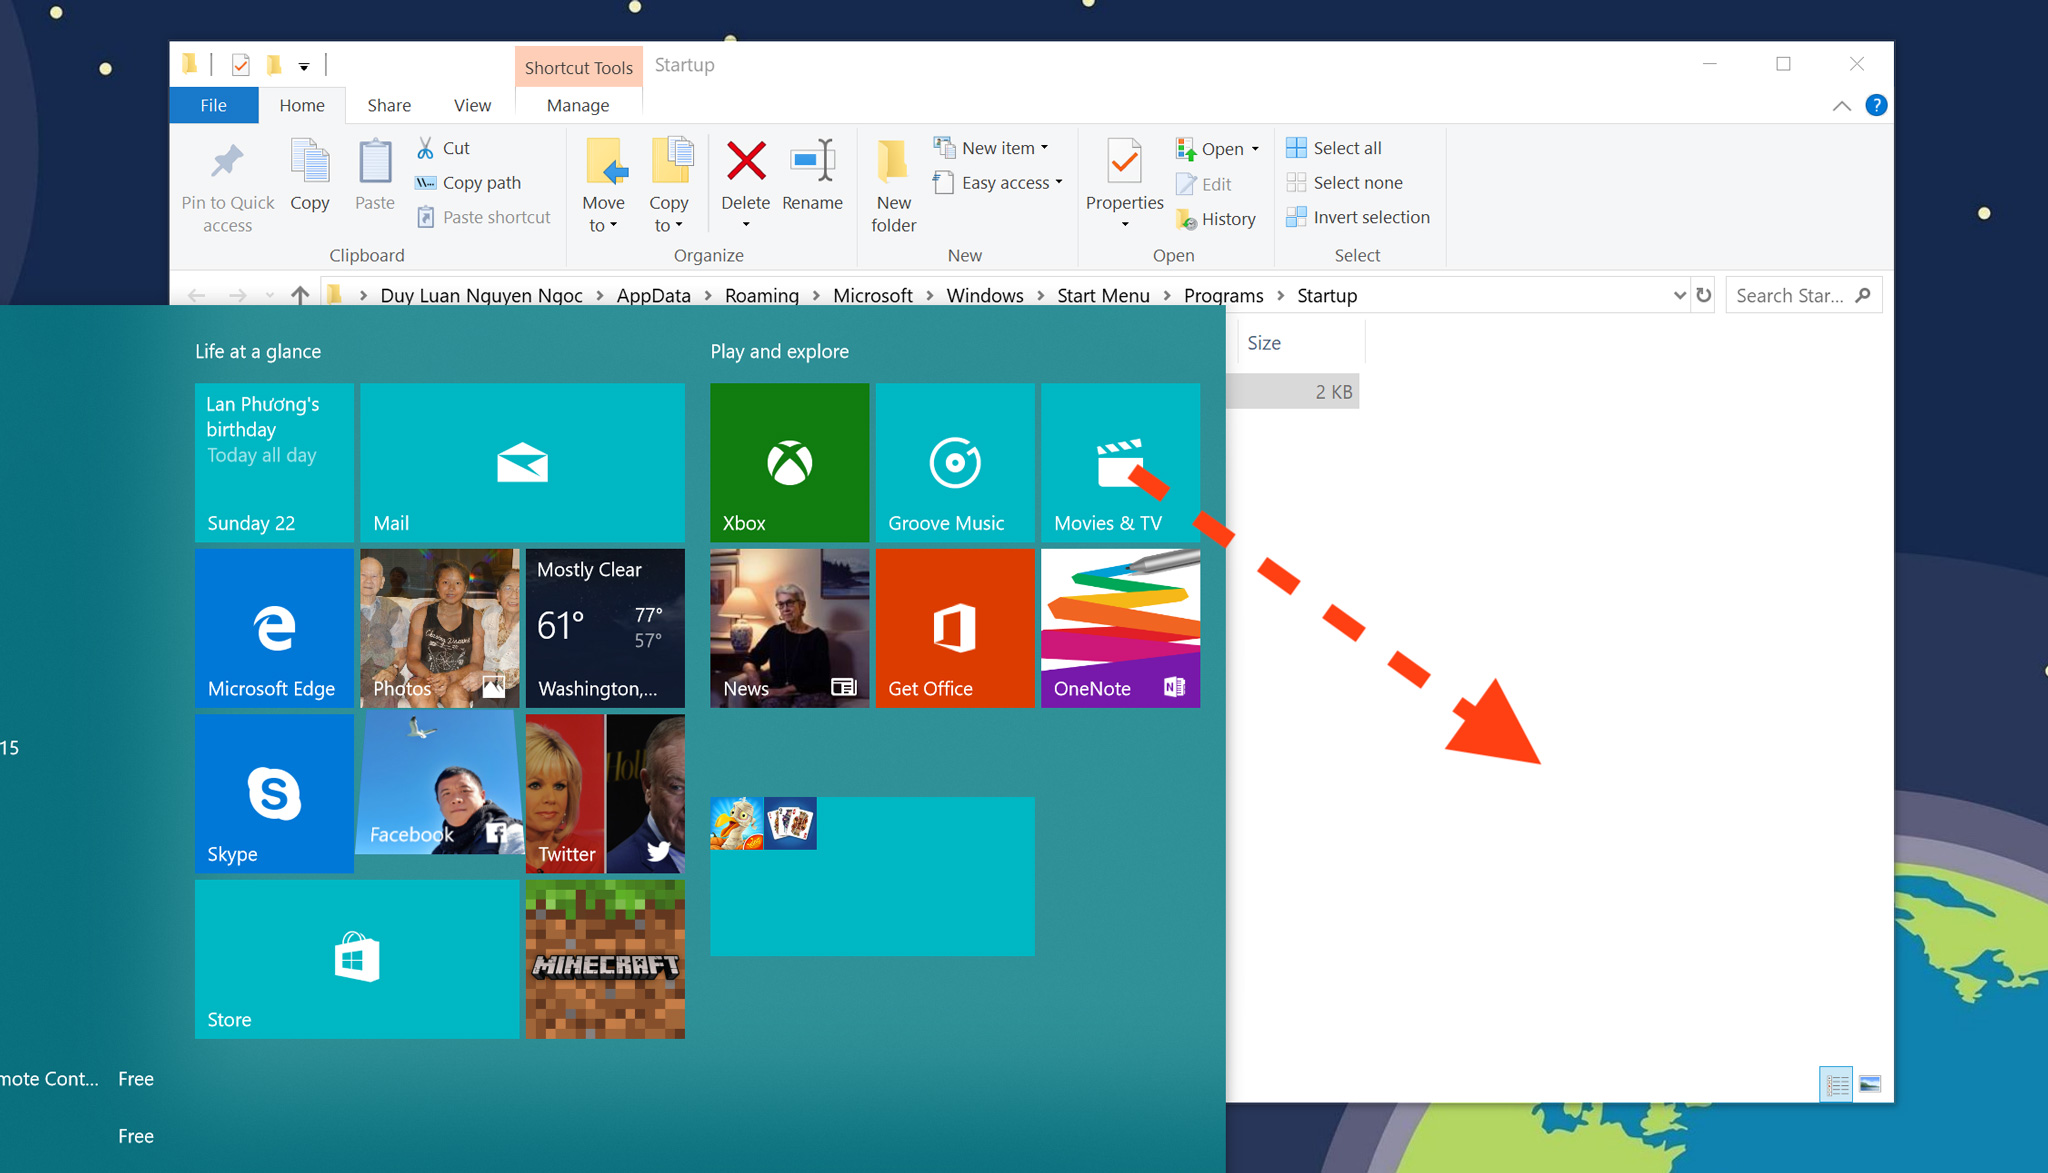Screen dimensions: 2048x1173
Task: Click the Properties checkmark quick access icon
Action: pyautogui.click(x=240, y=65)
